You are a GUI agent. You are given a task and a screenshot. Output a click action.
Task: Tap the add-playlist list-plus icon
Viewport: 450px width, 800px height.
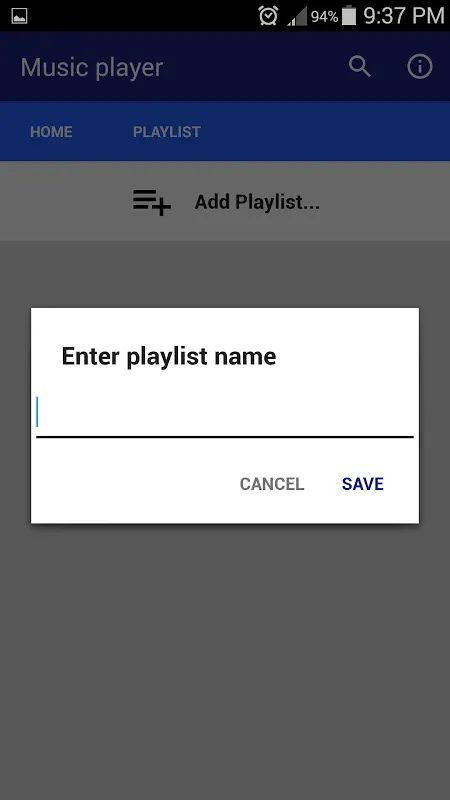coord(152,202)
